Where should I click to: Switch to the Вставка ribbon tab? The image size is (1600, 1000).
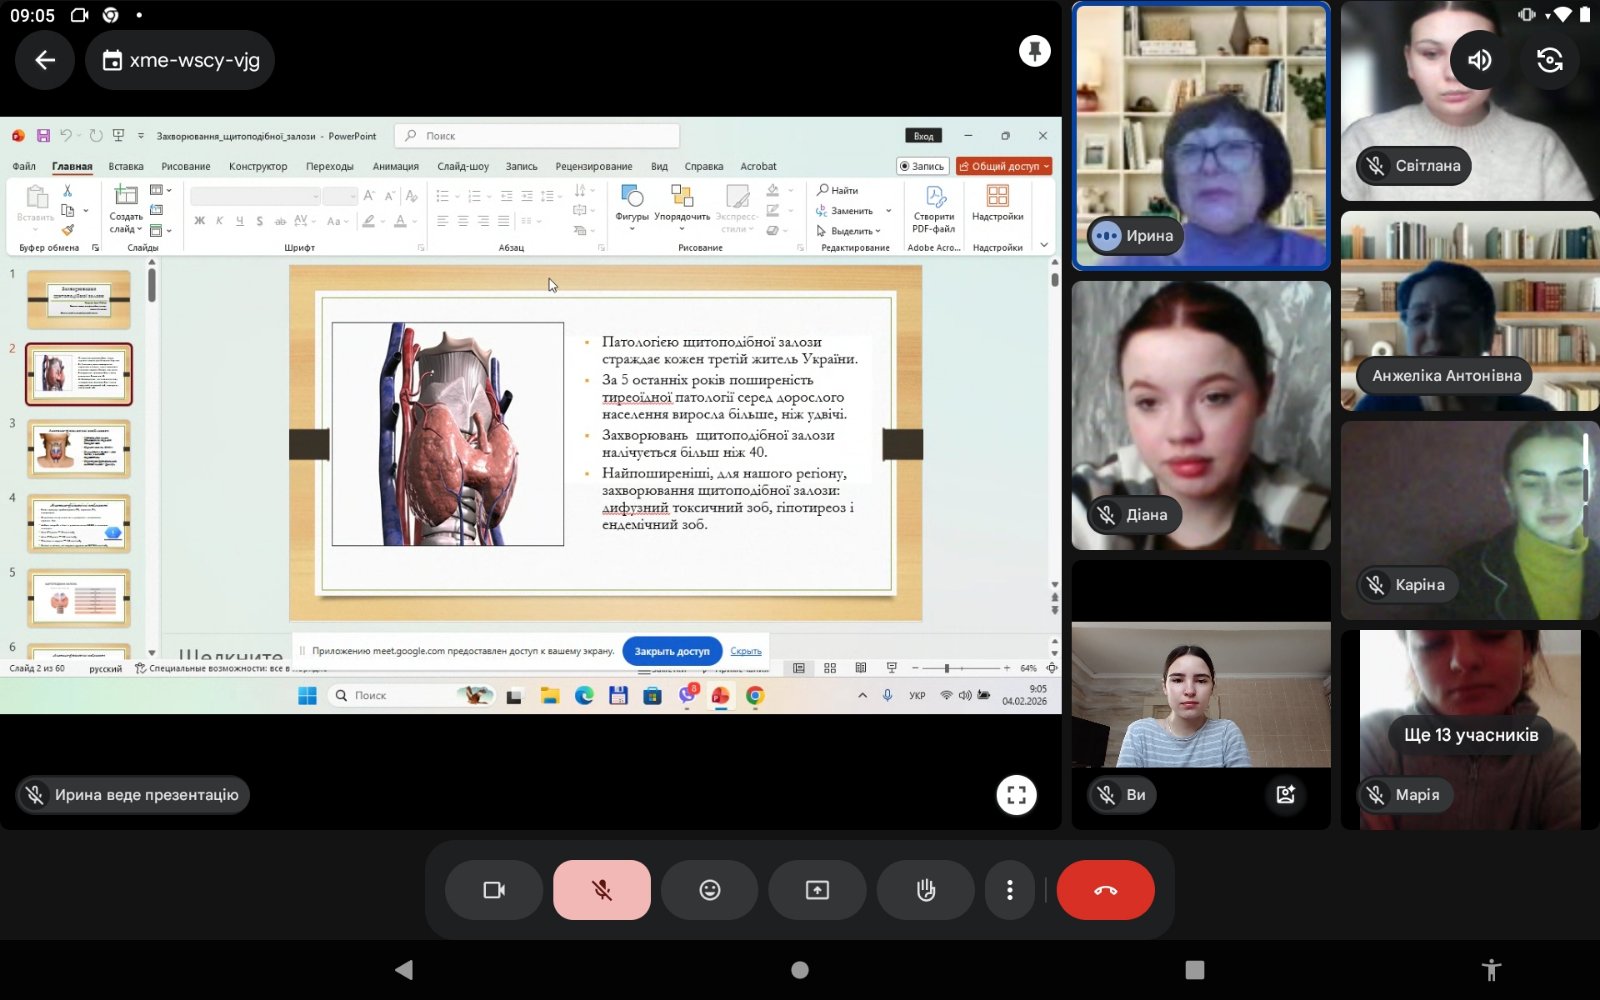click(x=126, y=167)
